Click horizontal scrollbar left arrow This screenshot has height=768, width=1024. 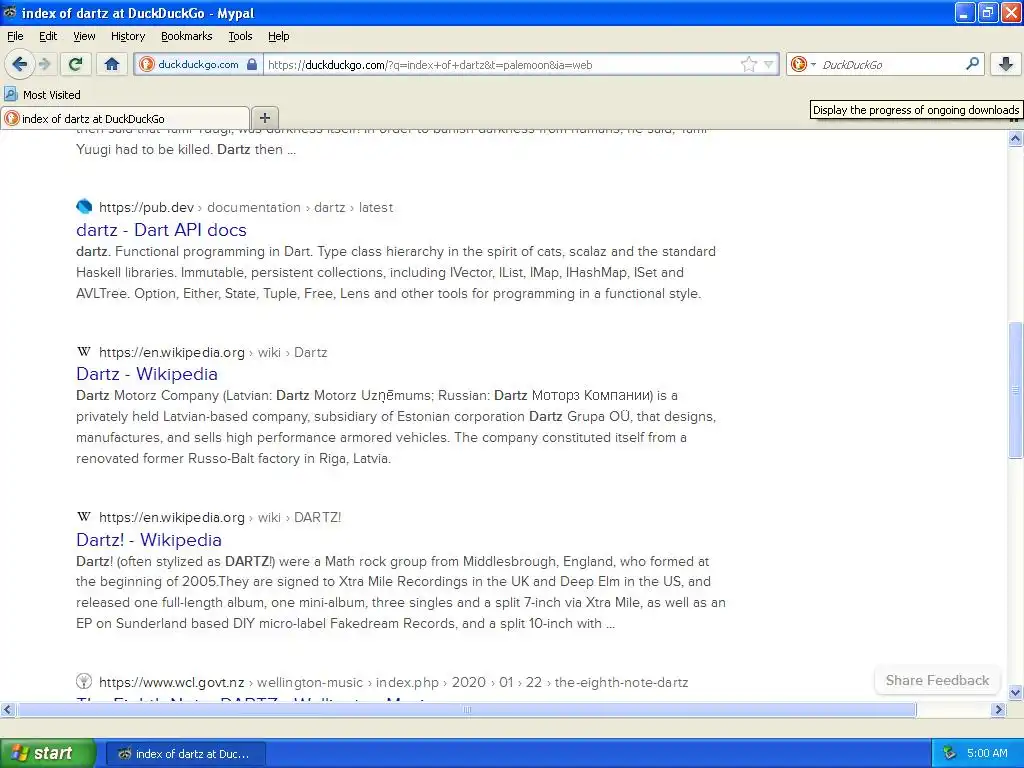click(7, 709)
